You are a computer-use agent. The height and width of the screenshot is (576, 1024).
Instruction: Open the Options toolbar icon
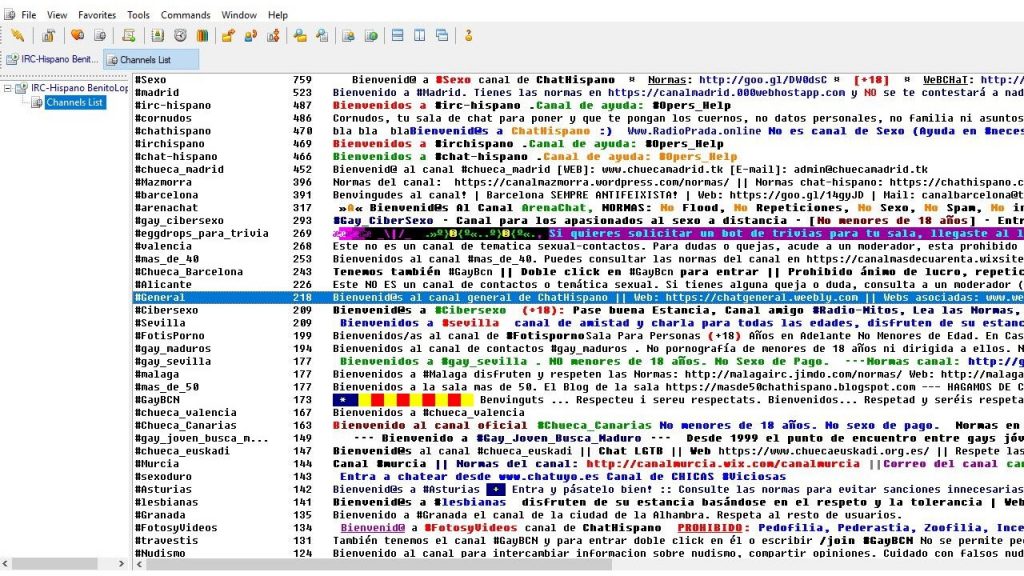click(x=47, y=35)
